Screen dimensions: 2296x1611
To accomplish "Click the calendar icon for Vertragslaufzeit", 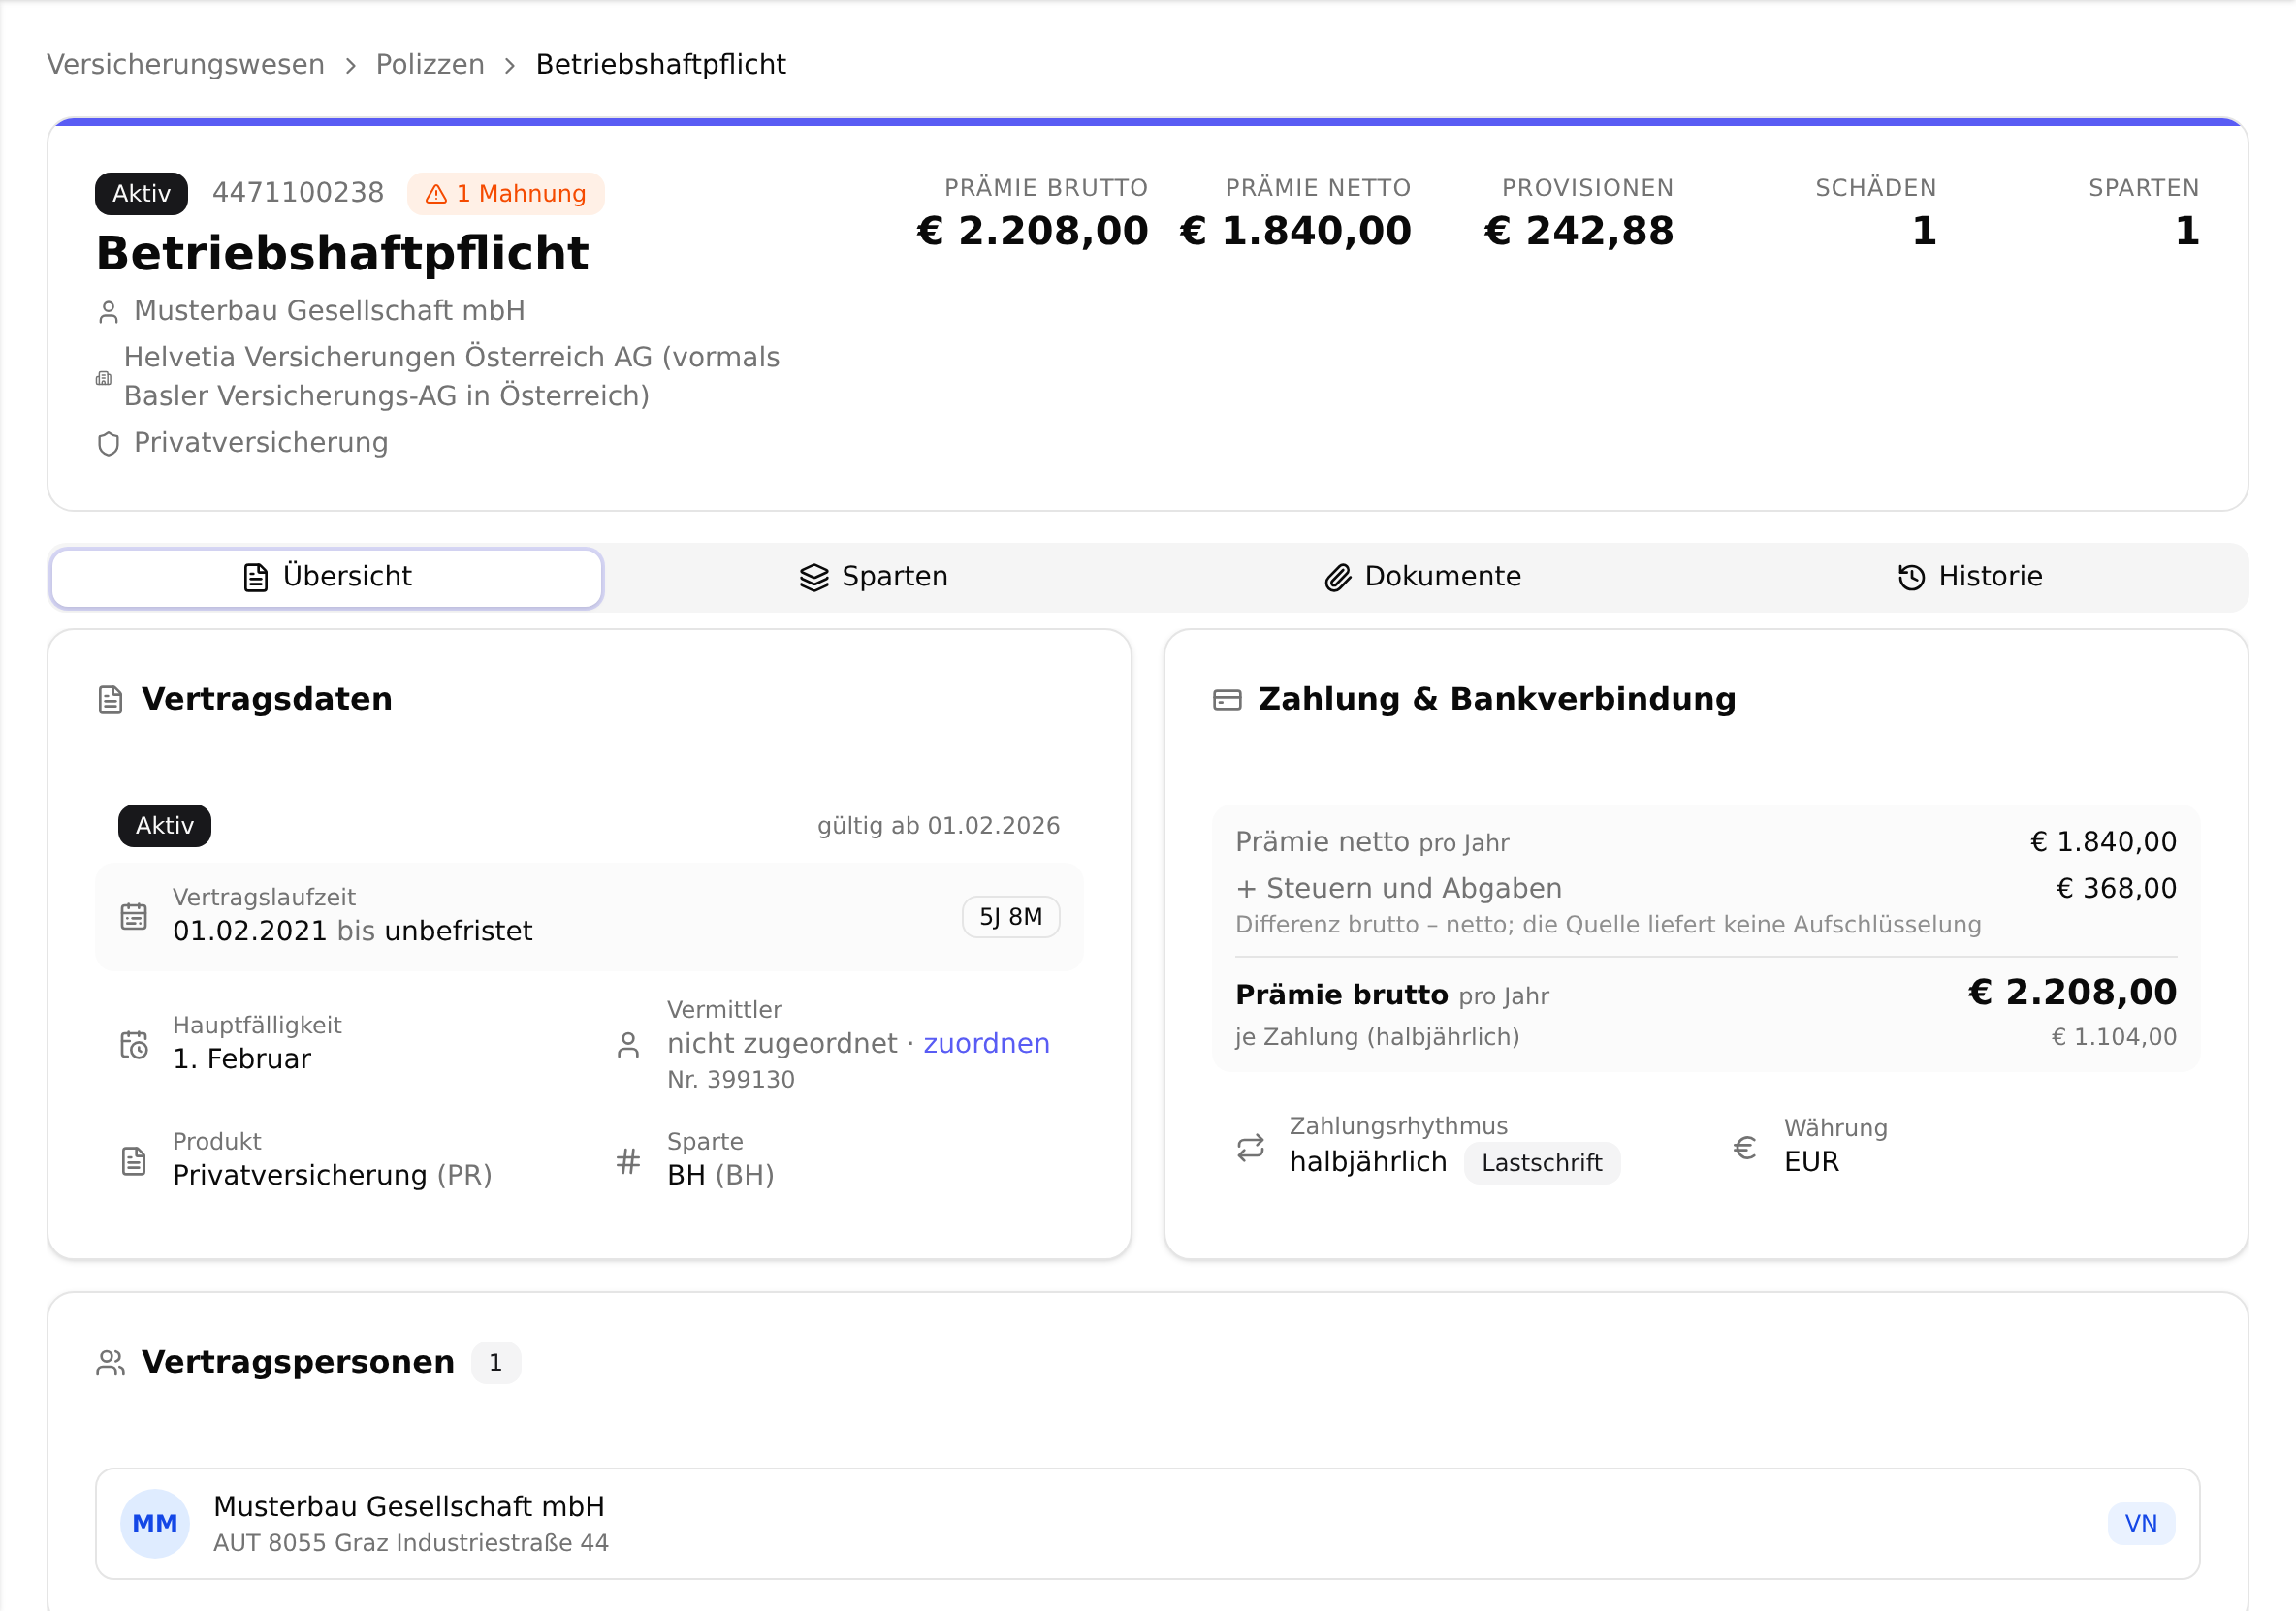I will click(x=134, y=916).
